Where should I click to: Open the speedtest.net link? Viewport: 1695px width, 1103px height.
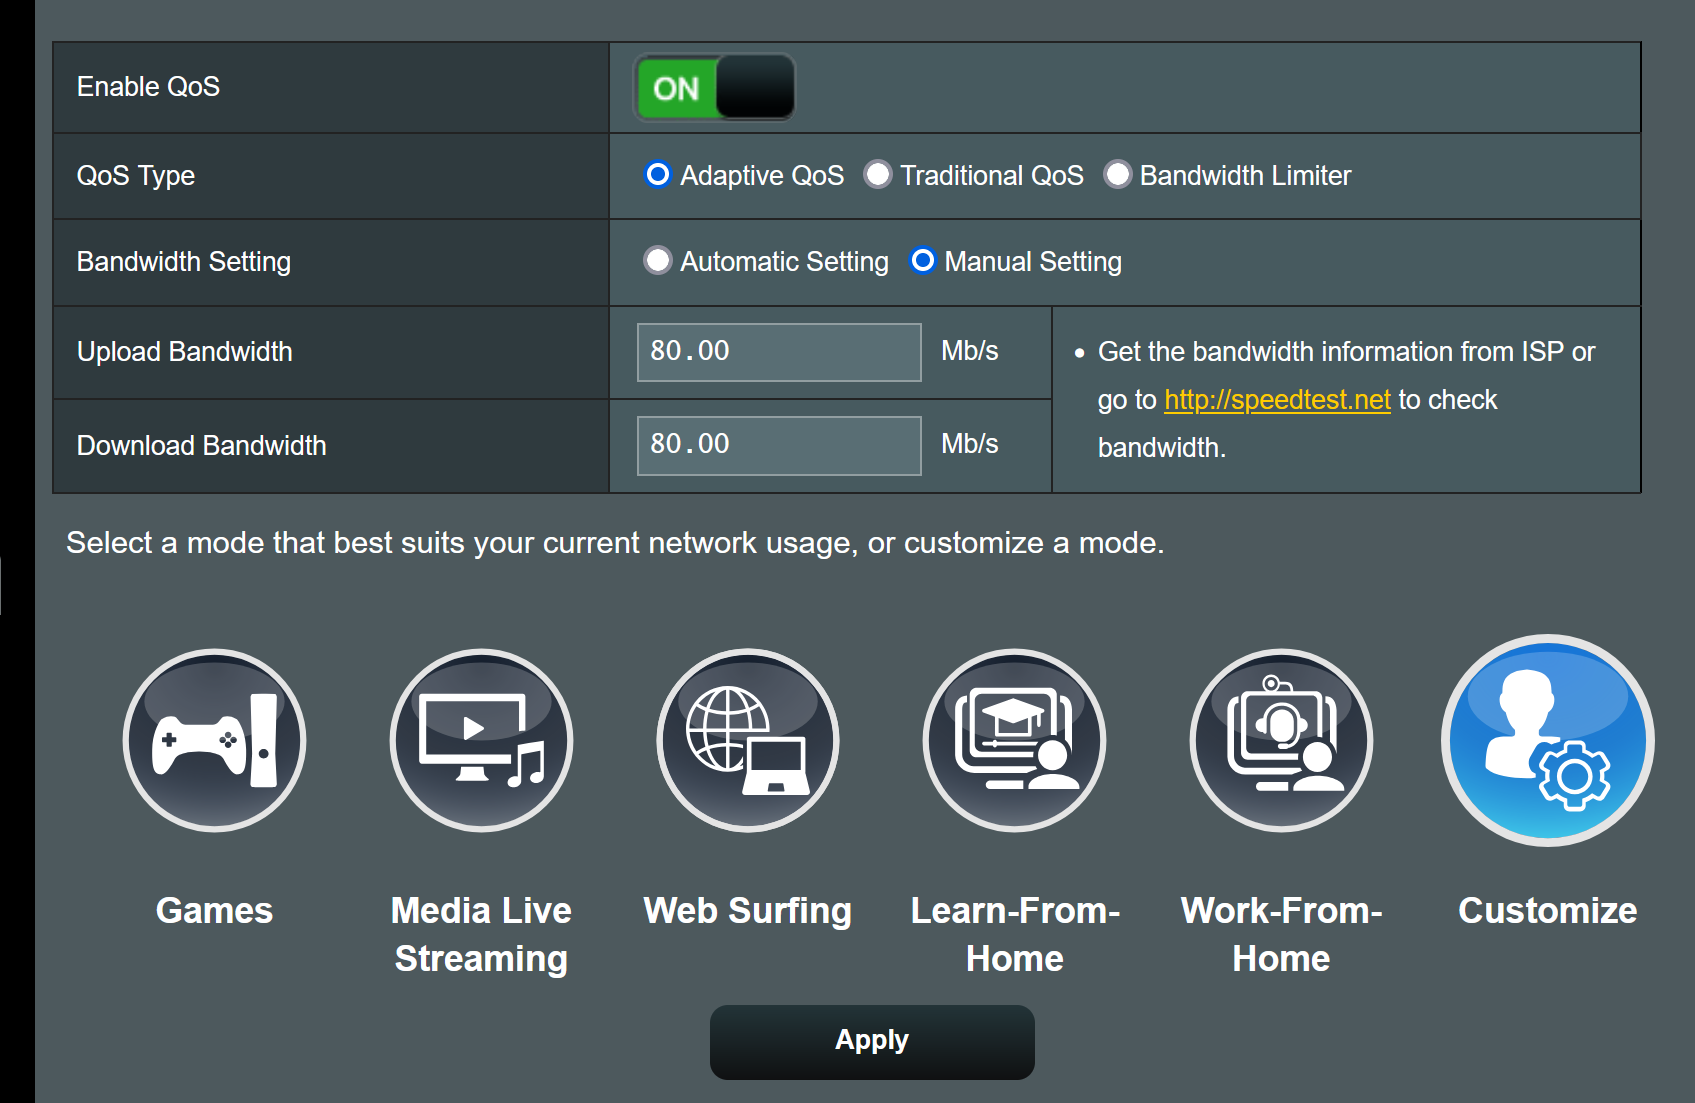pos(1277,400)
